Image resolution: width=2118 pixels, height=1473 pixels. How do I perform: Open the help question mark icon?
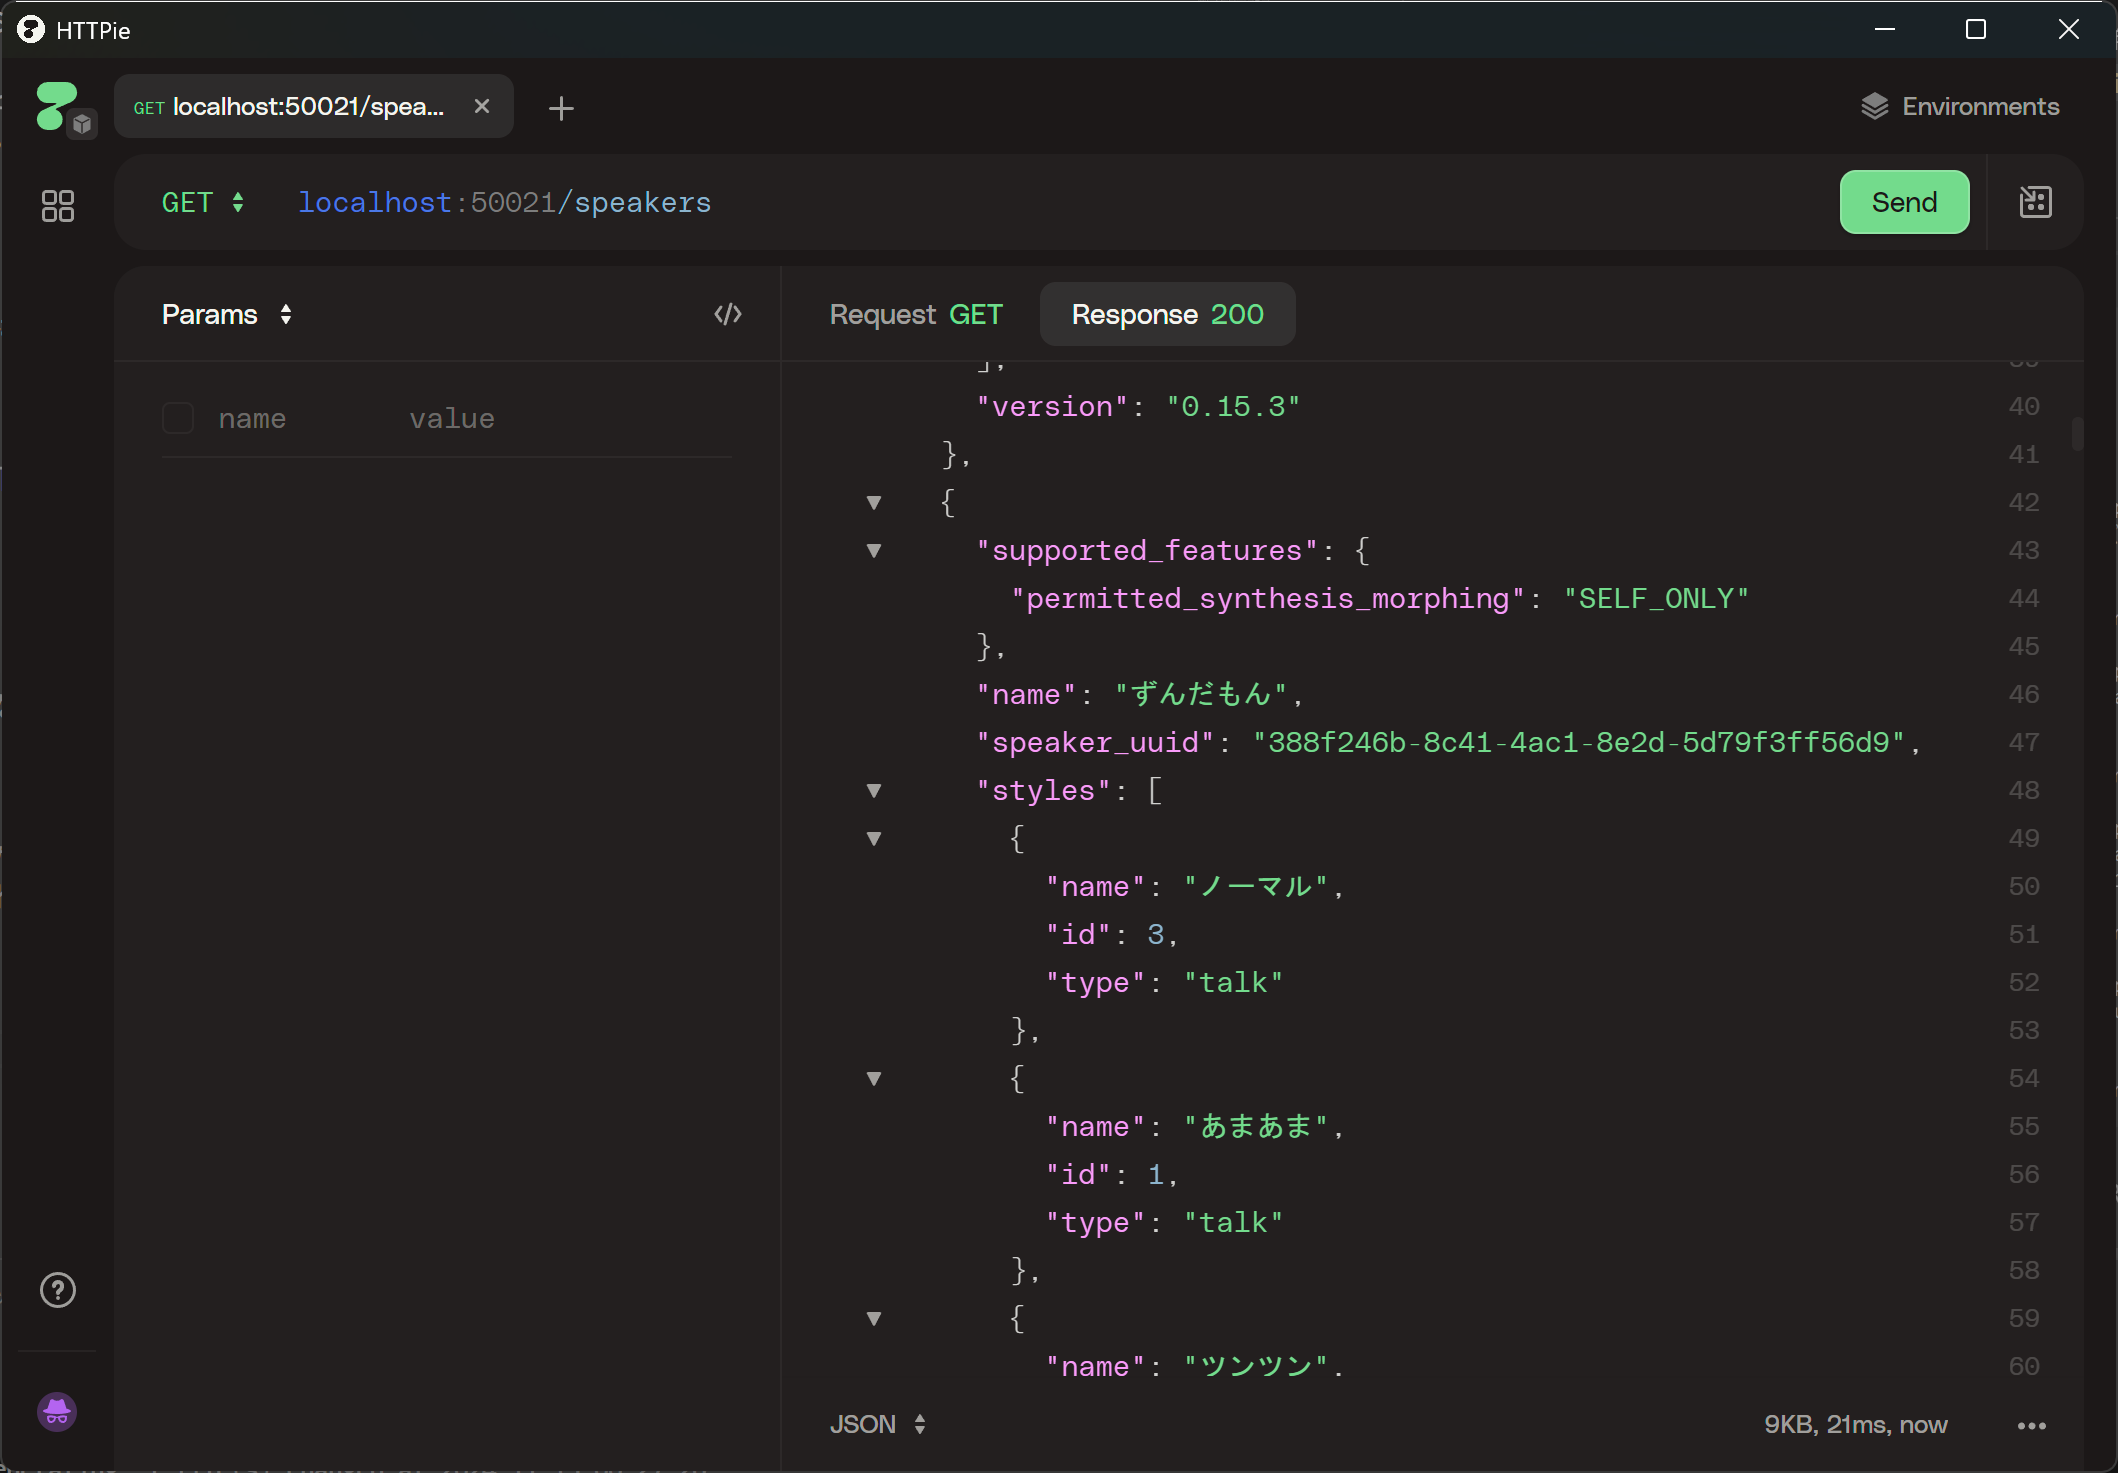pos(58,1290)
